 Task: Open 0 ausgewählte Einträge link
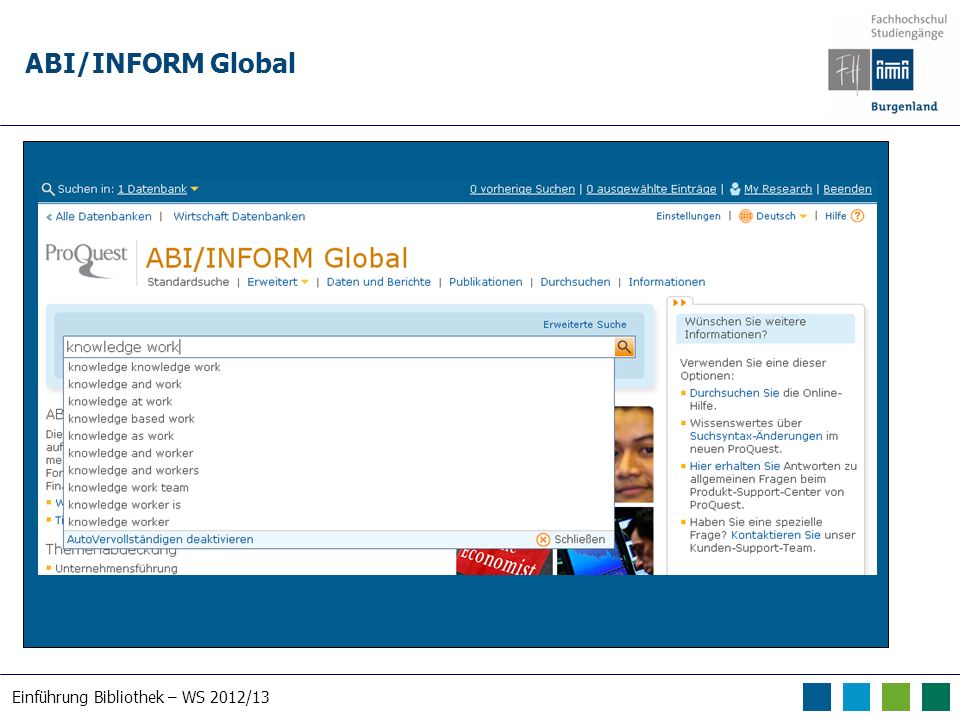651,189
